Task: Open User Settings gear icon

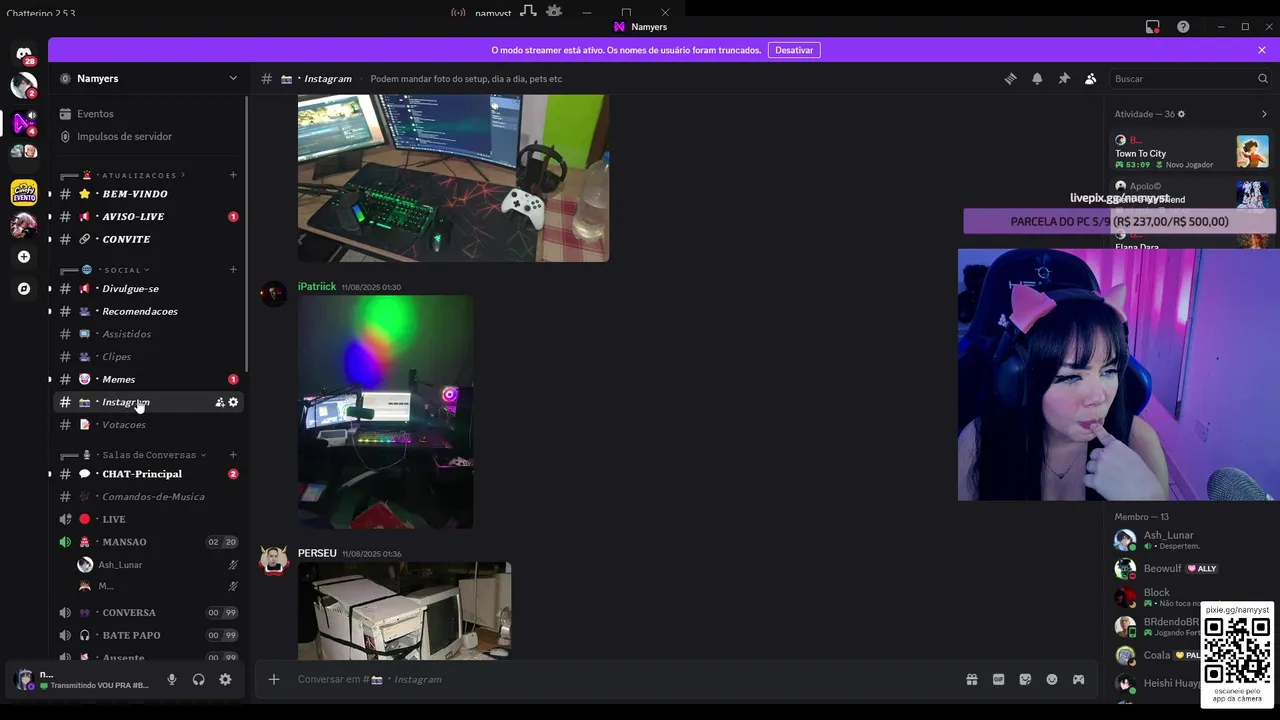Action: (225, 679)
